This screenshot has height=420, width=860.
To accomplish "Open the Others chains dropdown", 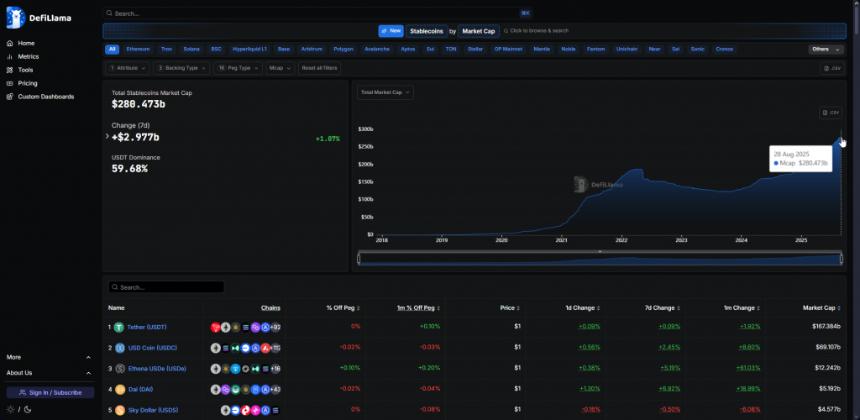I will click(825, 49).
